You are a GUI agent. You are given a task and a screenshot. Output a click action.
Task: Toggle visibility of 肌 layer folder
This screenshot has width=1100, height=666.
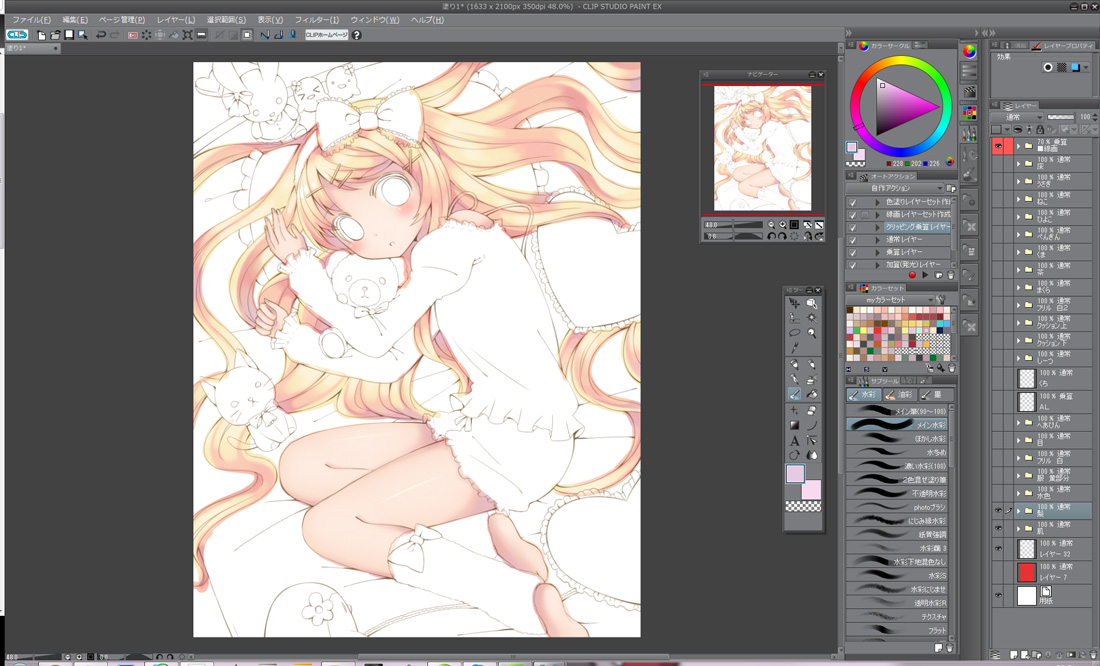click(998, 528)
